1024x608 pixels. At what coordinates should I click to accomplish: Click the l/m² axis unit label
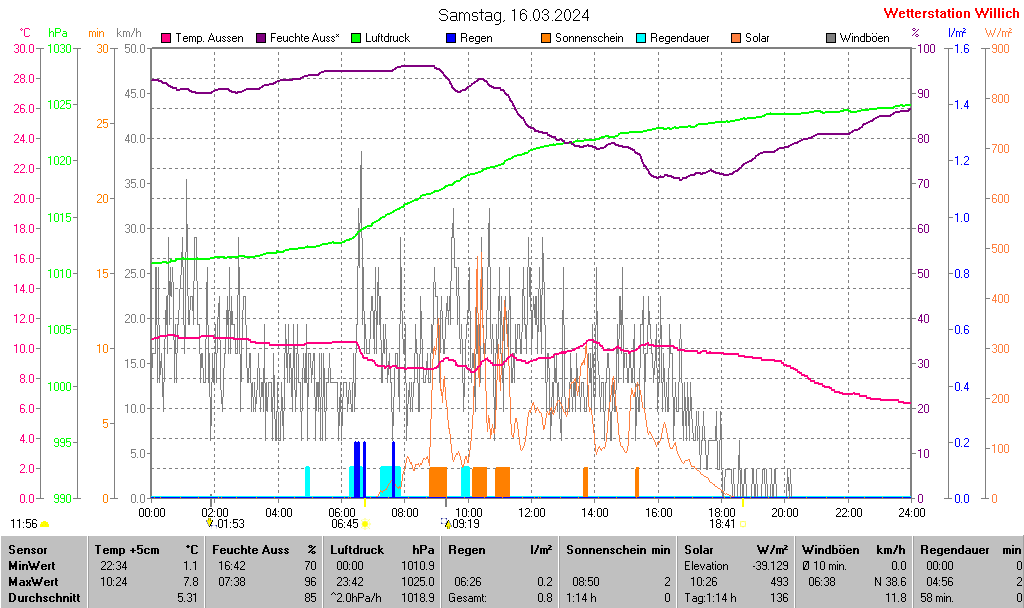(957, 33)
